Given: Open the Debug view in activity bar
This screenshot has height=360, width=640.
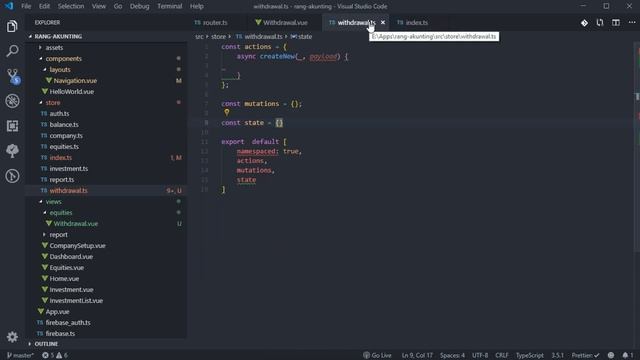Looking at the screenshot, I should pos(12,101).
